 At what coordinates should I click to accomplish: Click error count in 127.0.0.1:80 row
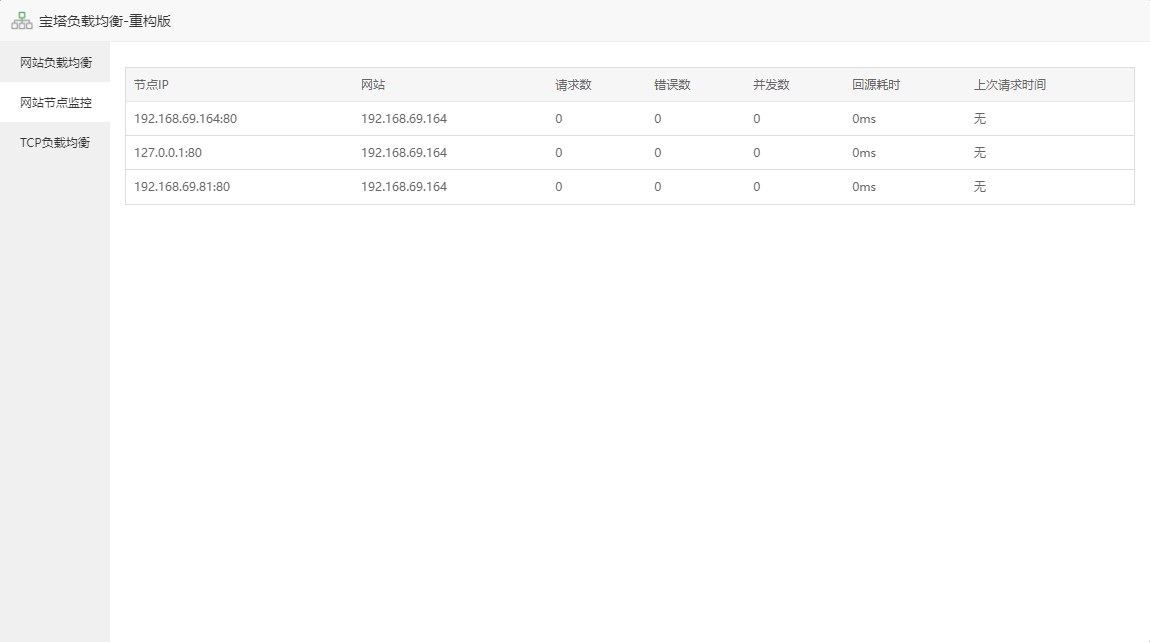tap(657, 153)
